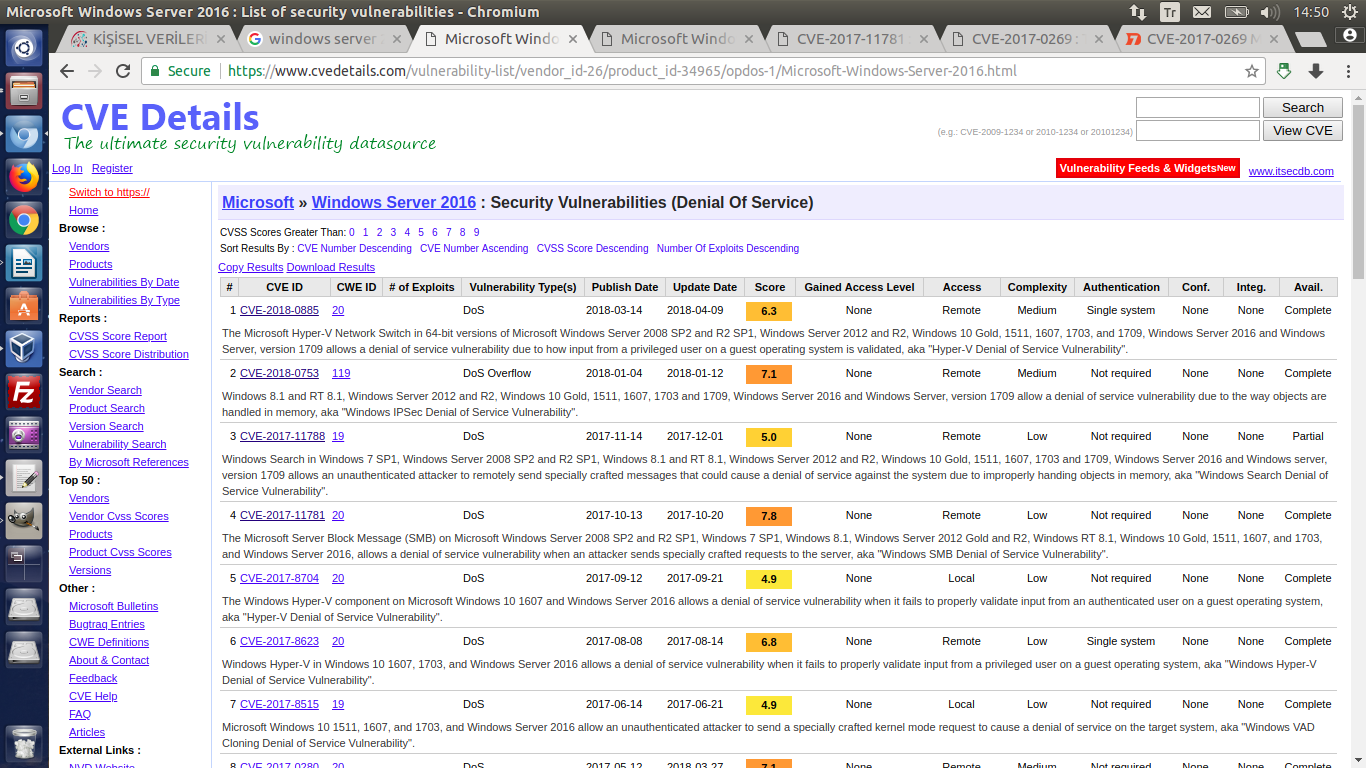Open CWE Definitions sidebar link
The image size is (1366, 768).
[109, 642]
